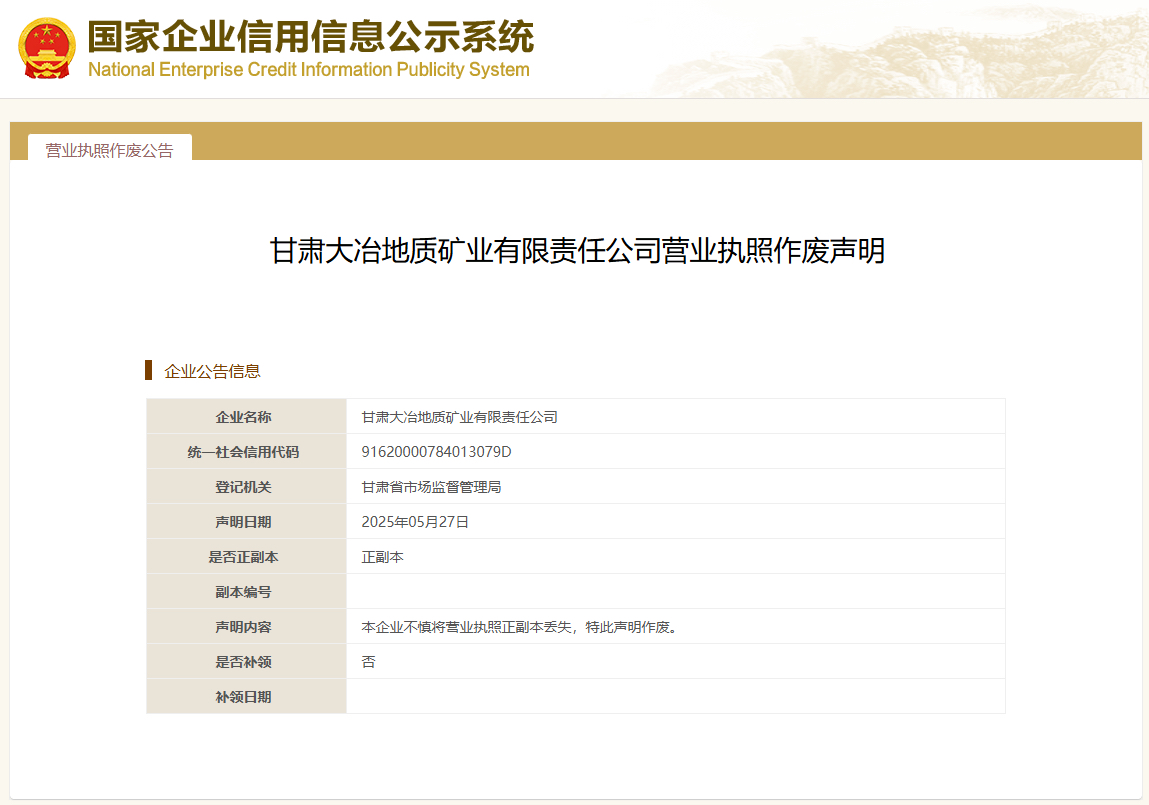Click the National Enterprise Credit Information Publicity System subtitle
1149x805 pixels.
click(309, 70)
